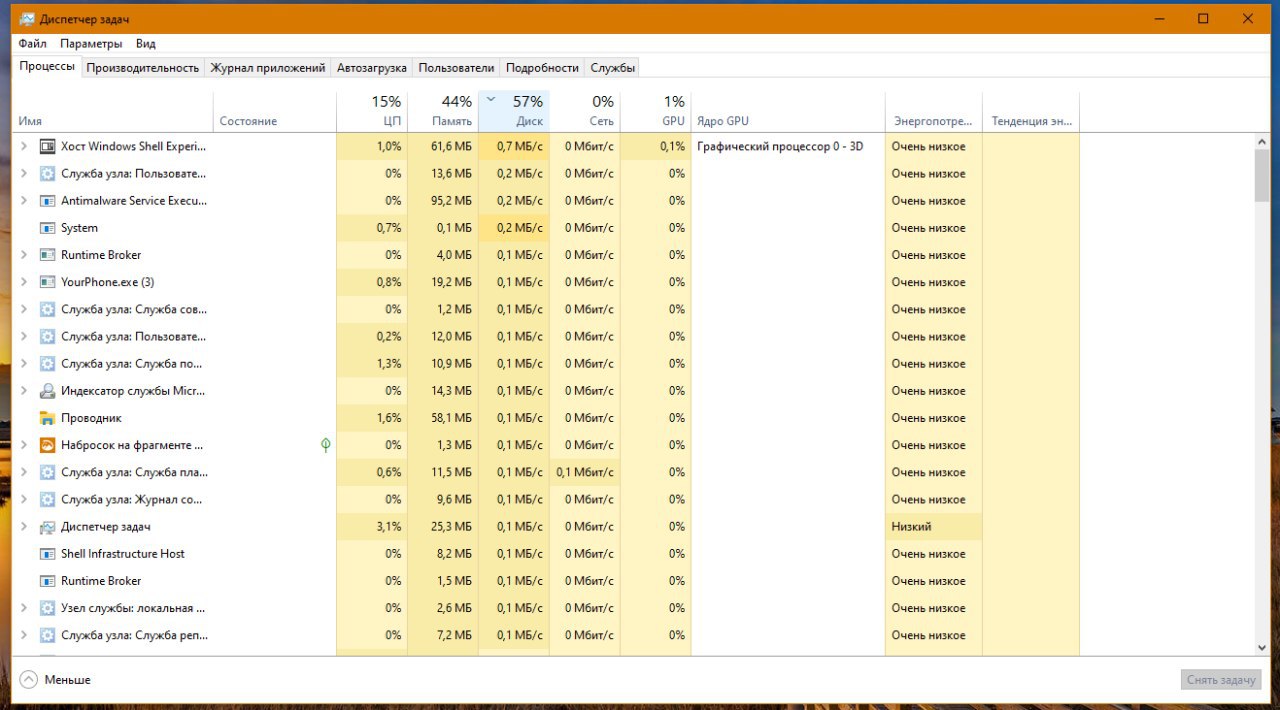The width and height of the screenshot is (1280, 710).
Task: Expand the YourPhone.exe (3) process group
Action: (x=24, y=282)
